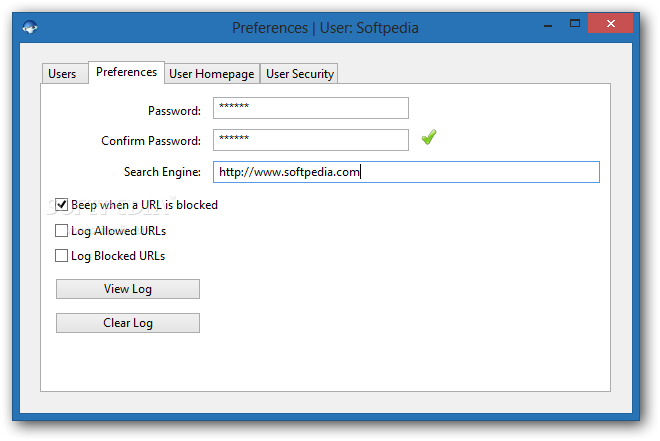This screenshot has width=660, height=441.
Task: Click the green password match checkmark
Action: (429, 137)
